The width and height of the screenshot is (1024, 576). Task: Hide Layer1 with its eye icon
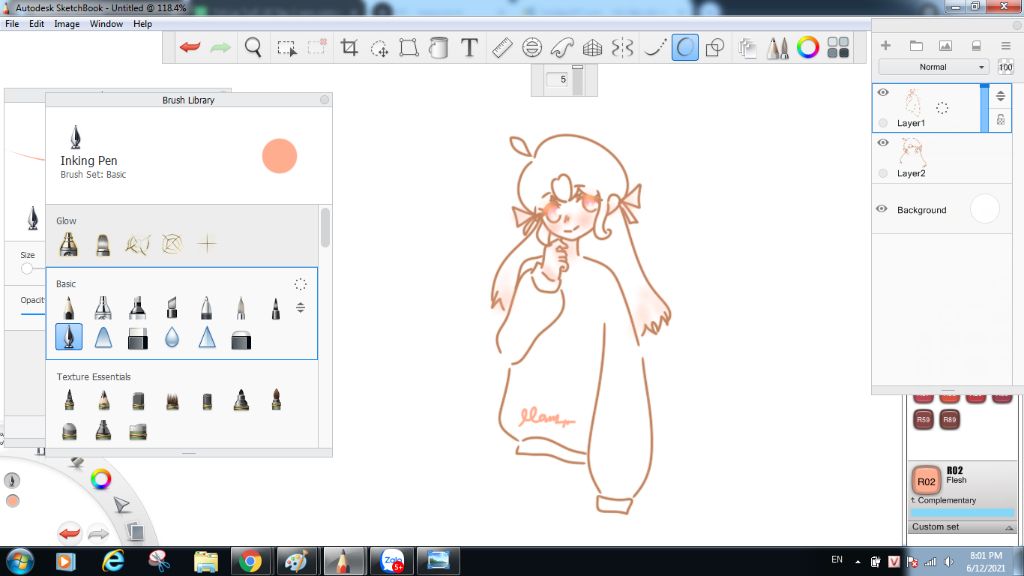click(x=883, y=92)
